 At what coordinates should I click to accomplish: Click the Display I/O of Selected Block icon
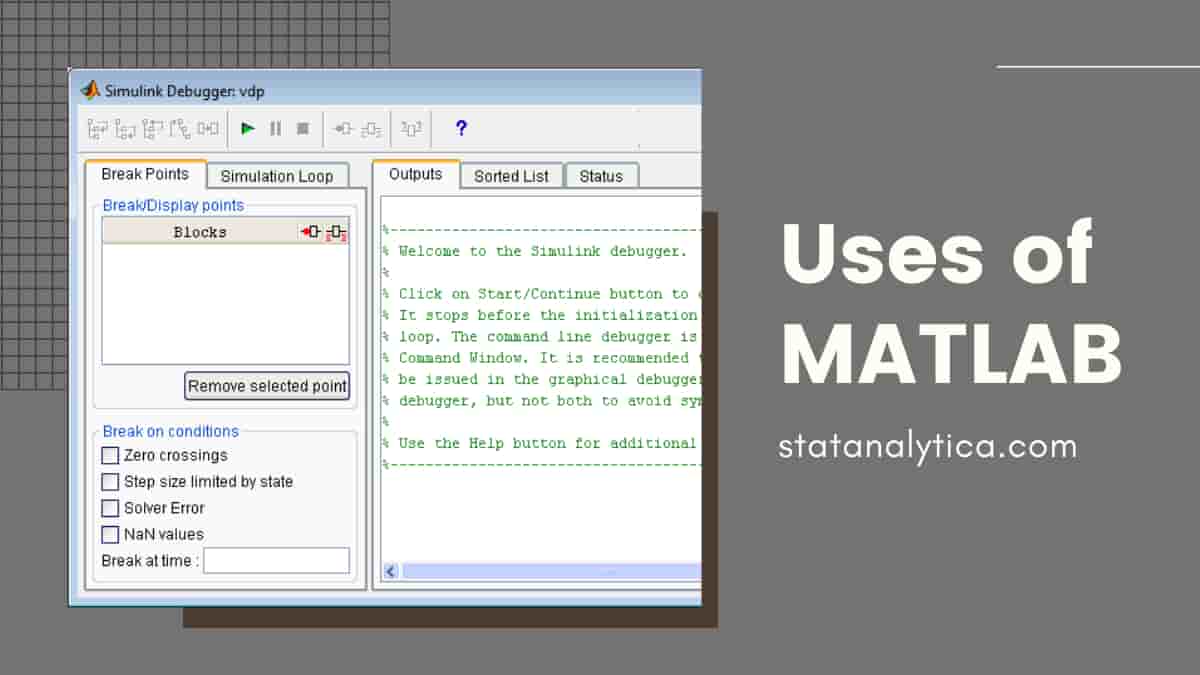click(x=369, y=128)
